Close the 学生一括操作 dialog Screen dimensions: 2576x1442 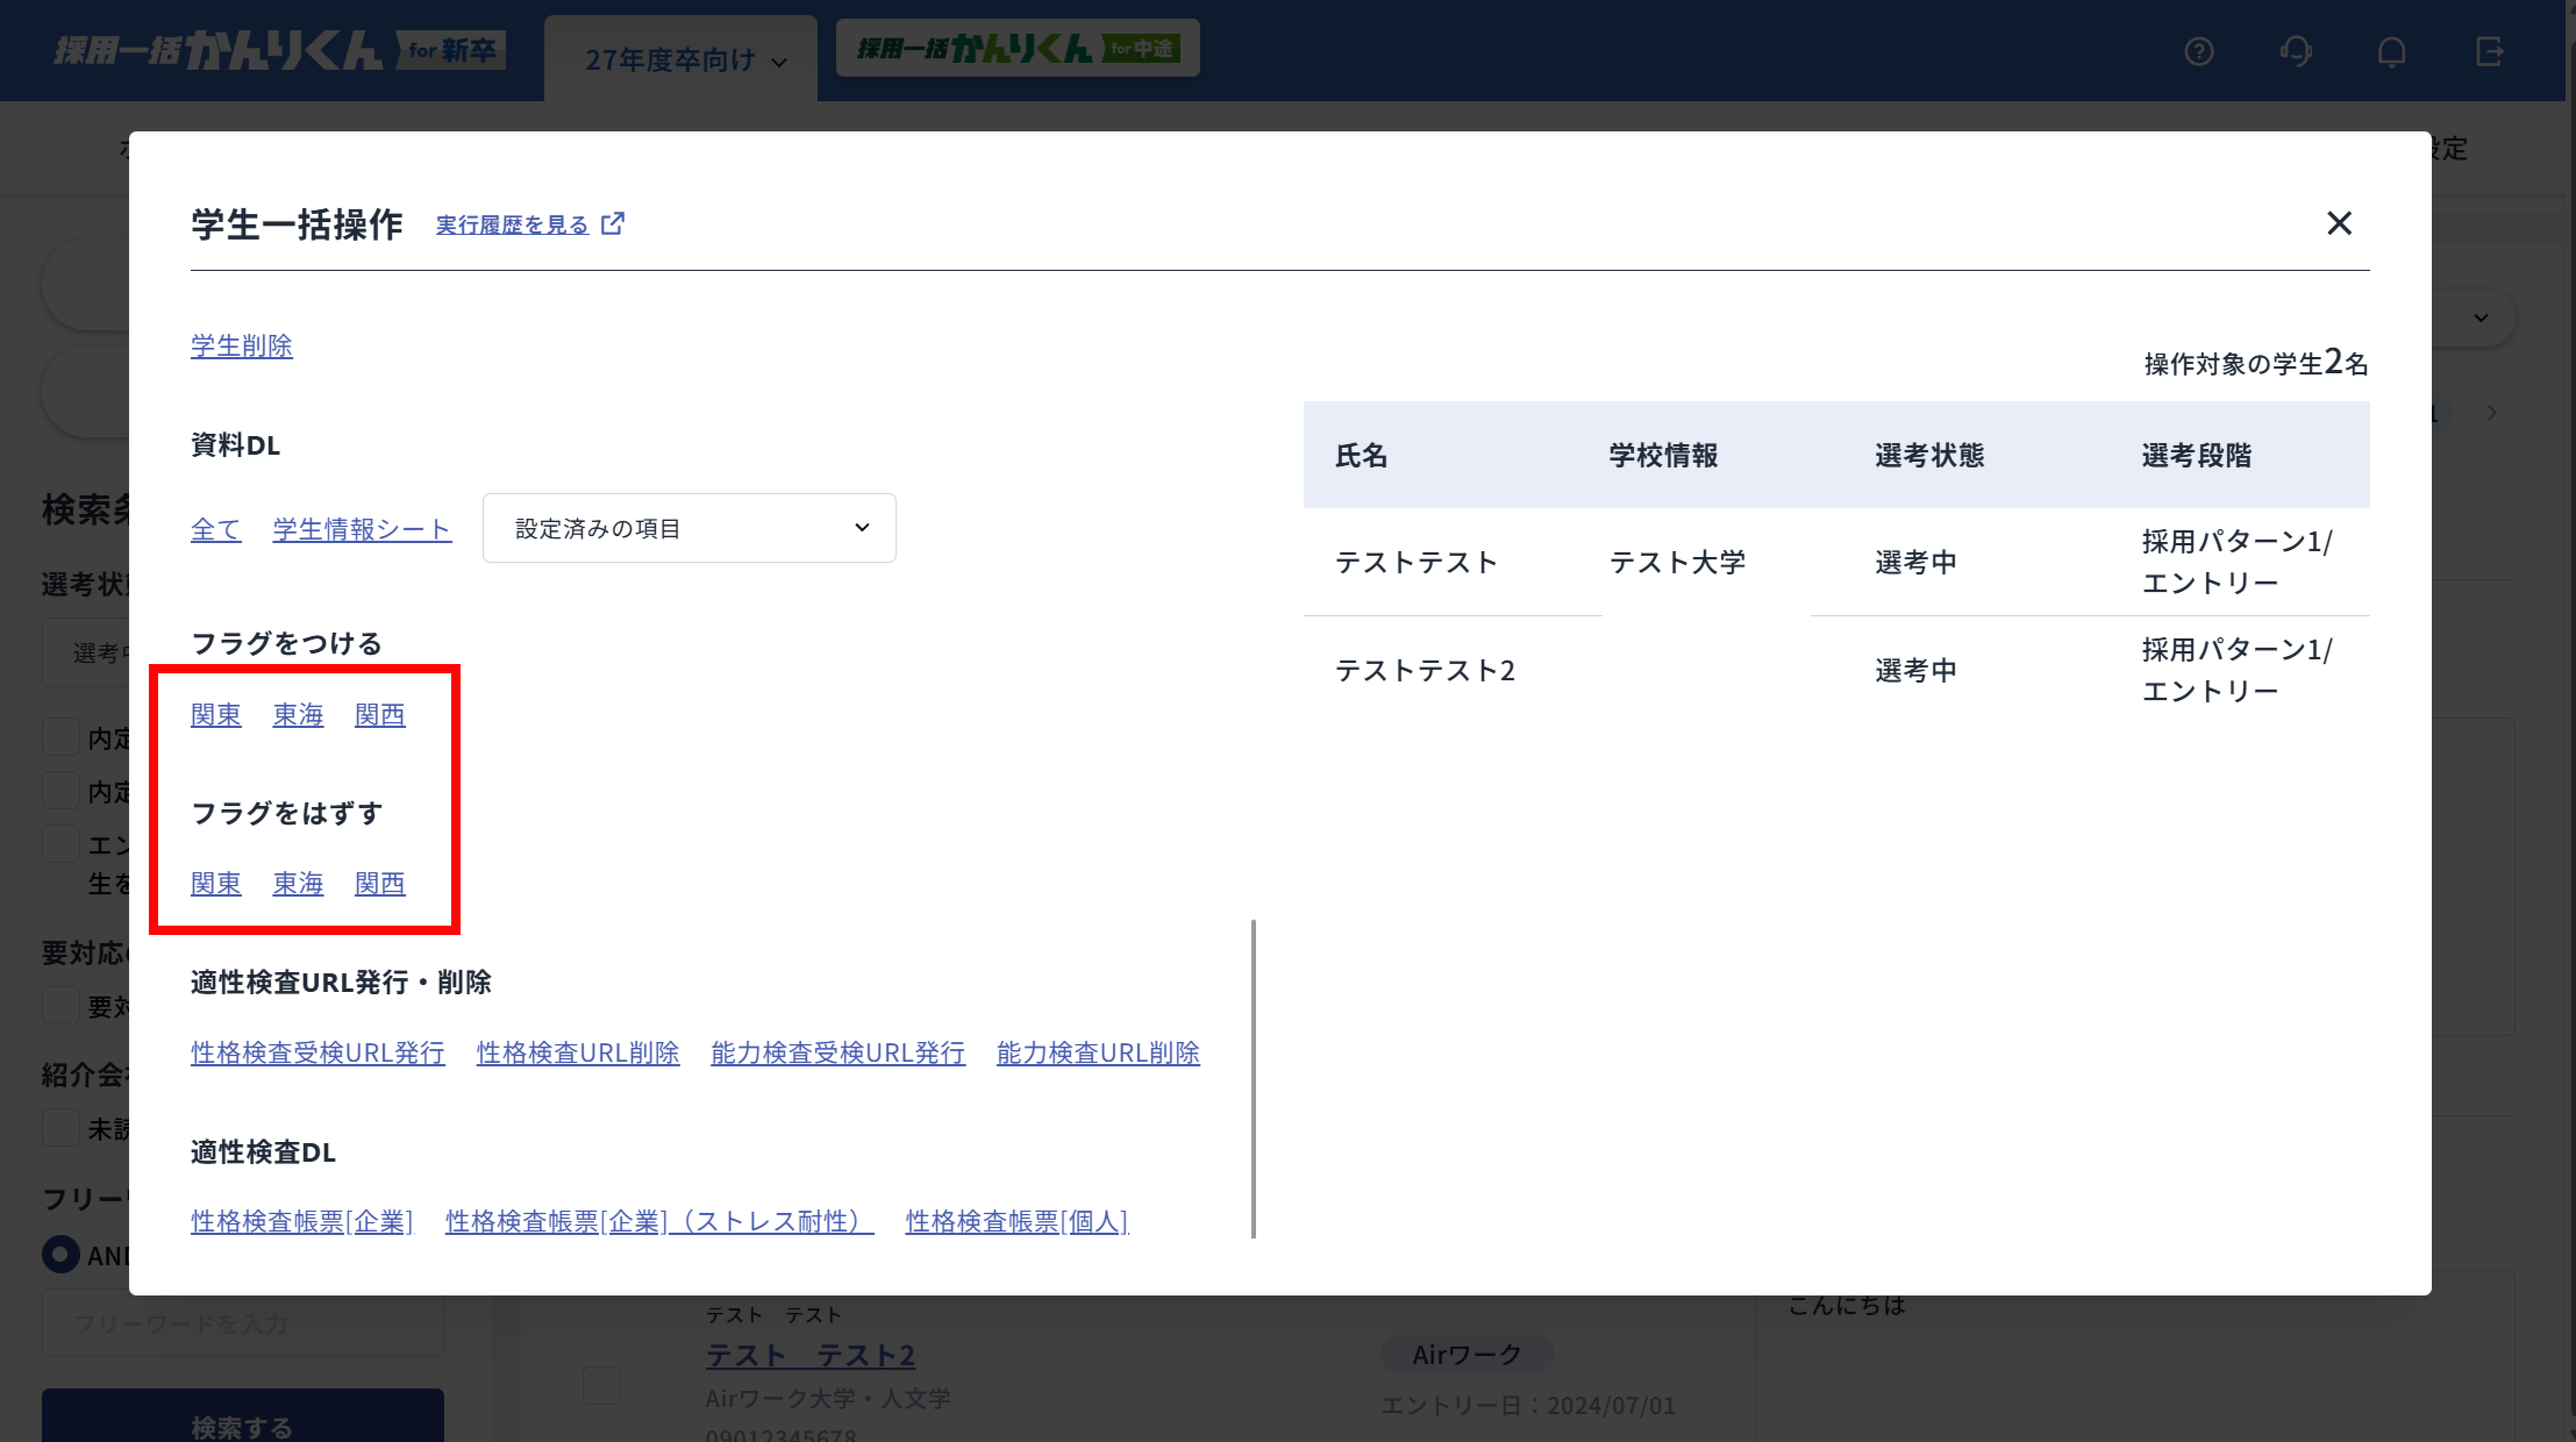(x=2340, y=223)
